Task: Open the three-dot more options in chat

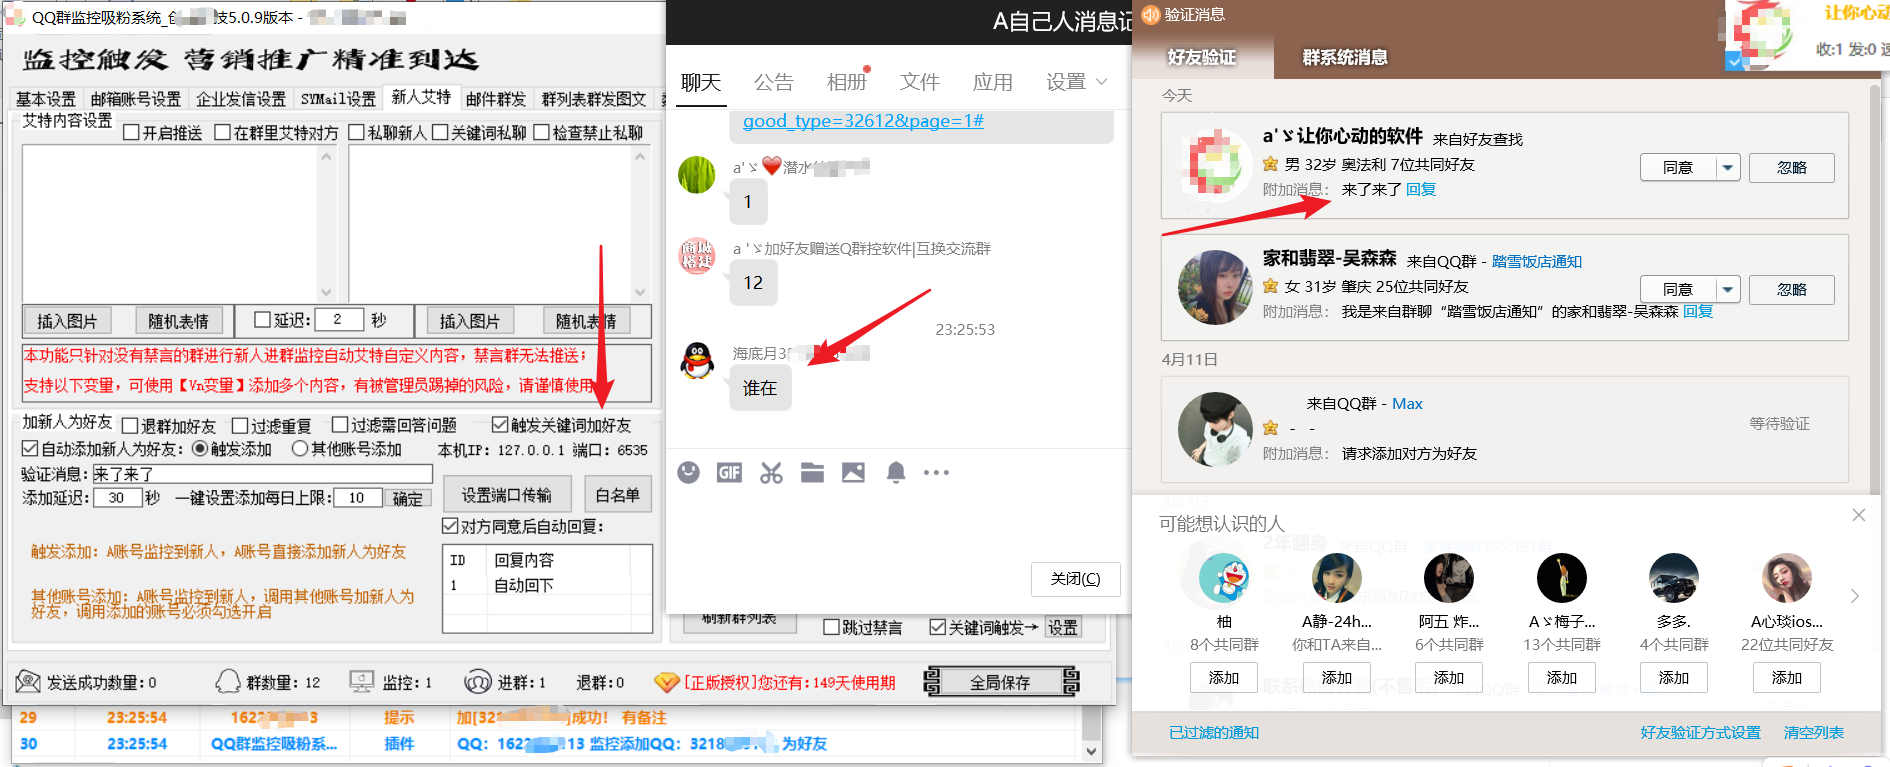Action: click(936, 472)
